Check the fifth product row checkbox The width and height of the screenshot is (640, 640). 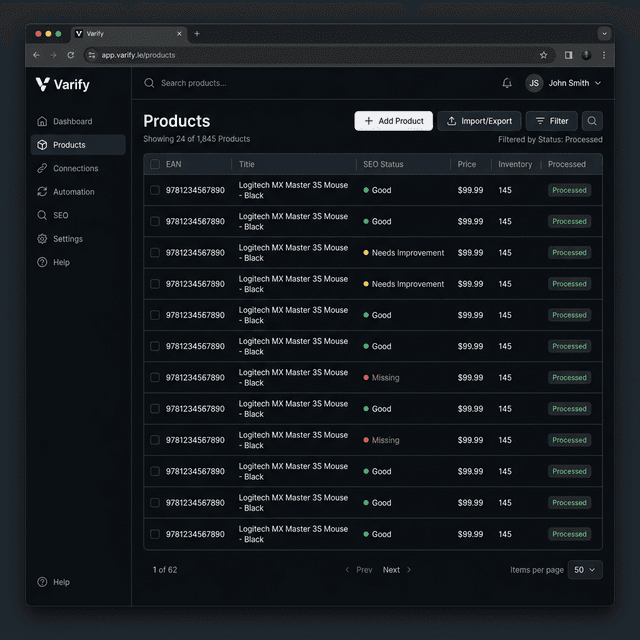click(x=155, y=315)
